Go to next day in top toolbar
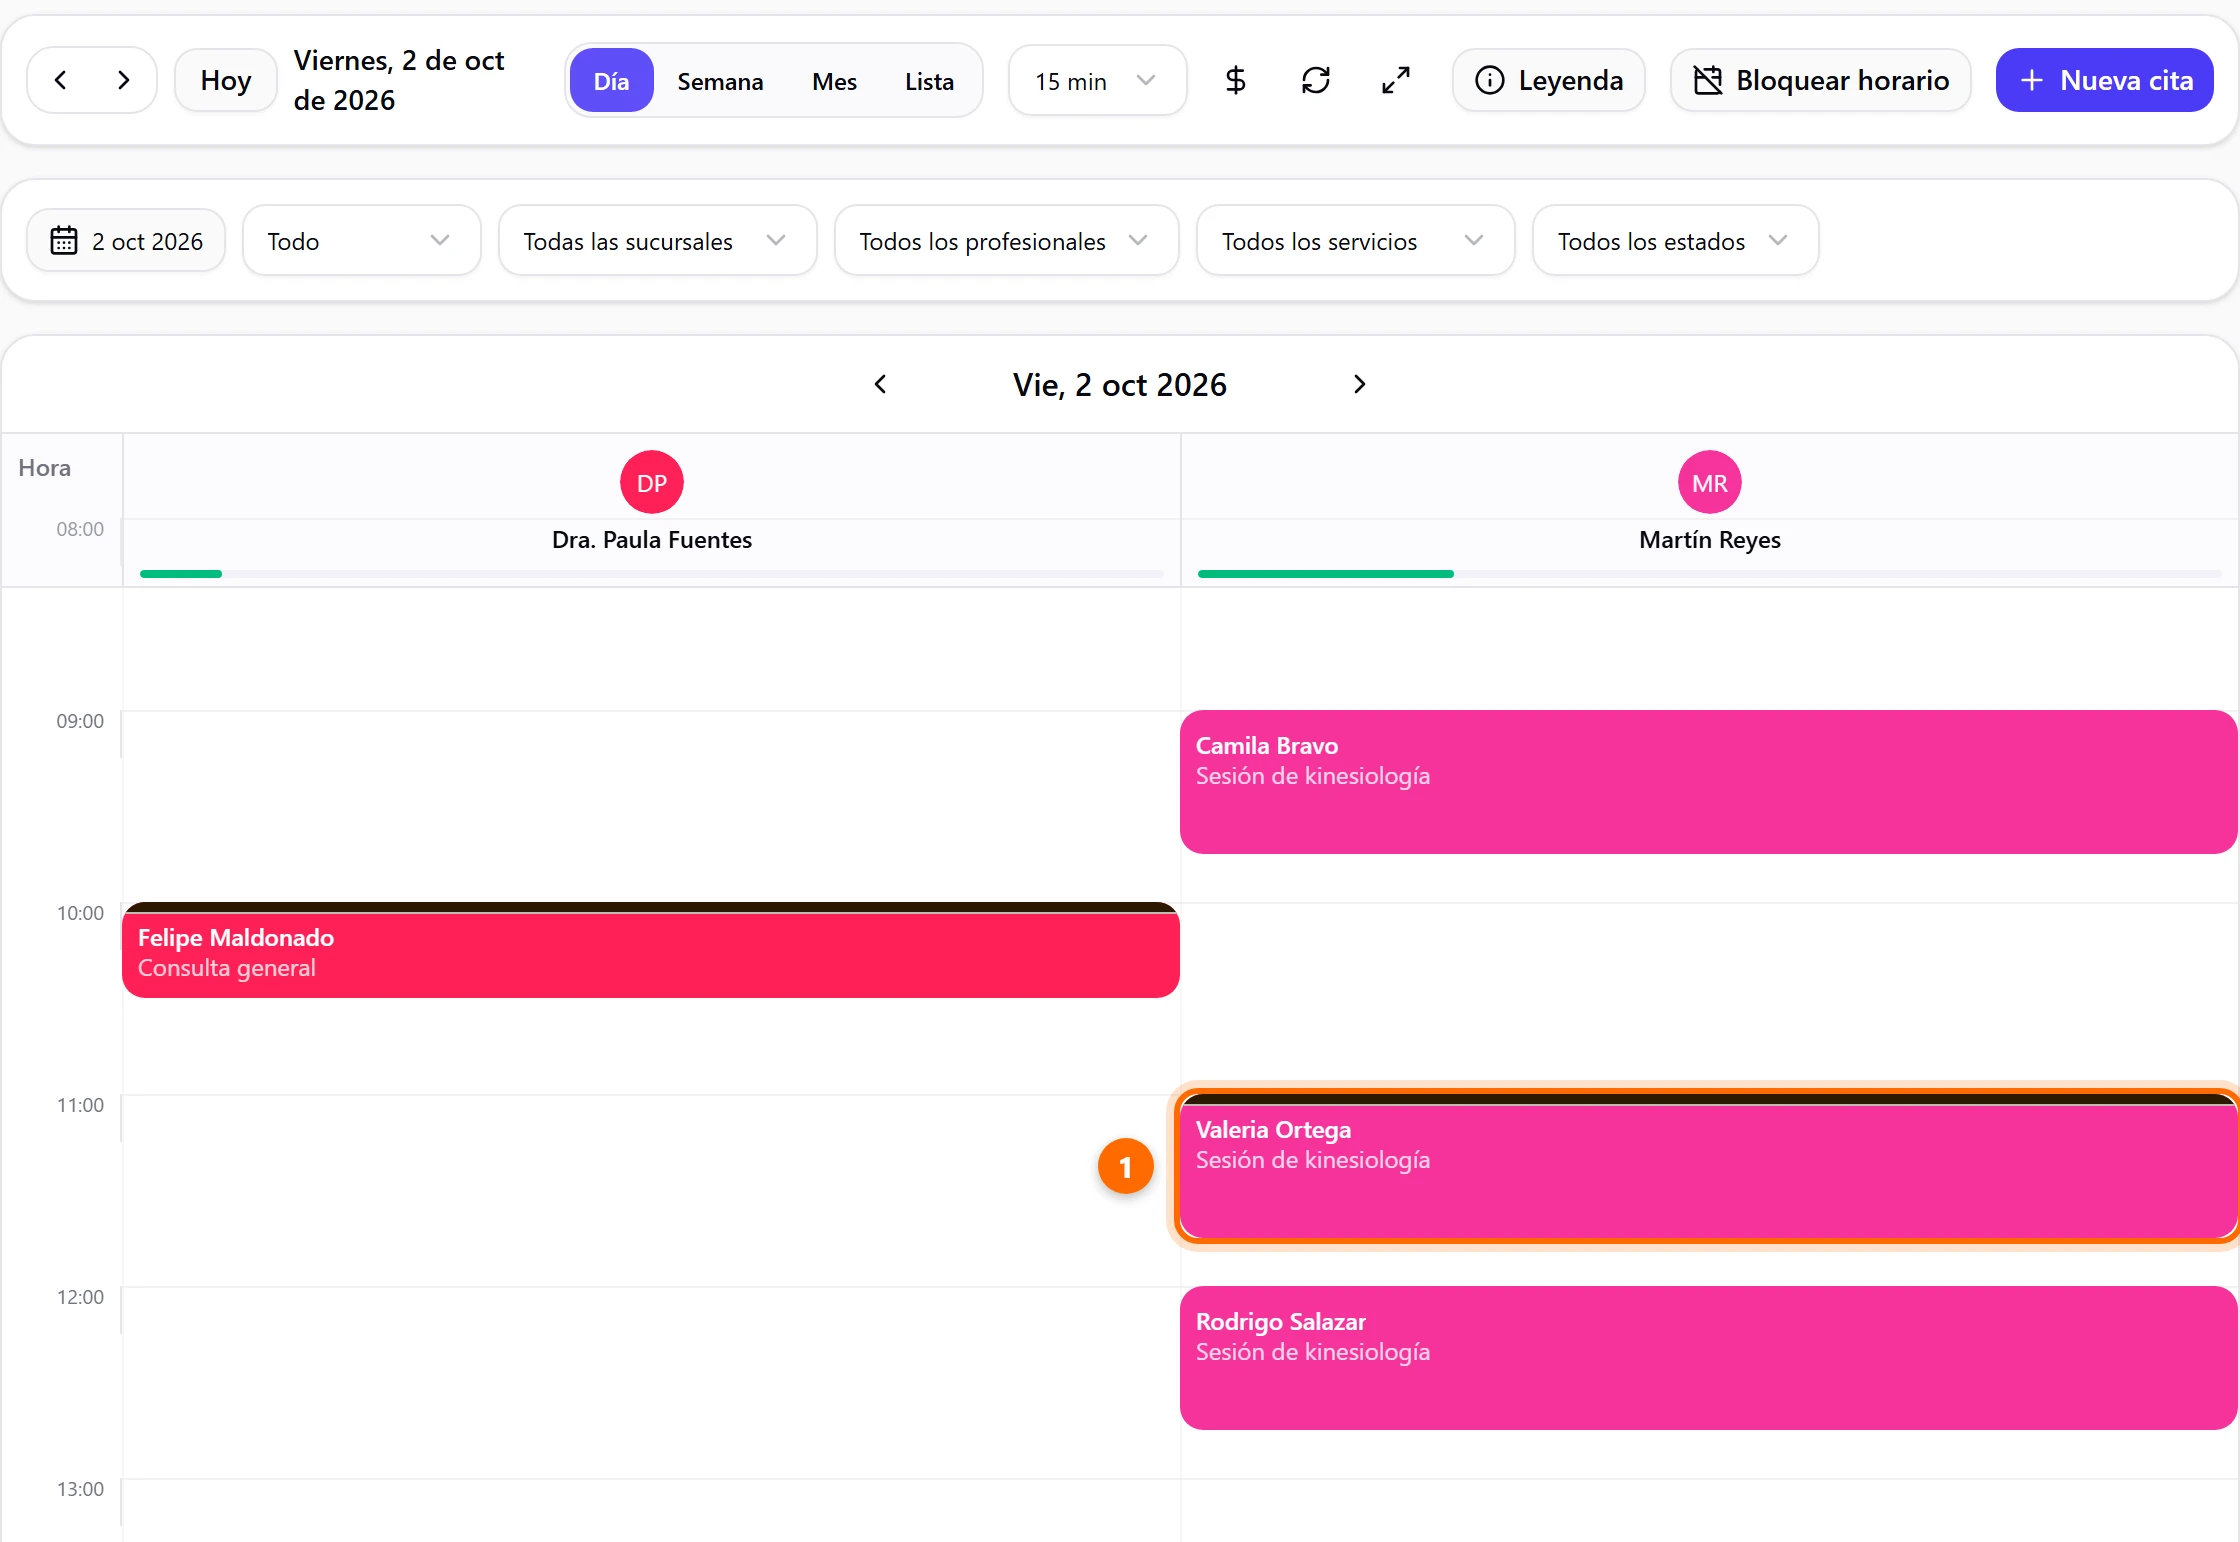The image size is (2240, 1542). click(123, 80)
